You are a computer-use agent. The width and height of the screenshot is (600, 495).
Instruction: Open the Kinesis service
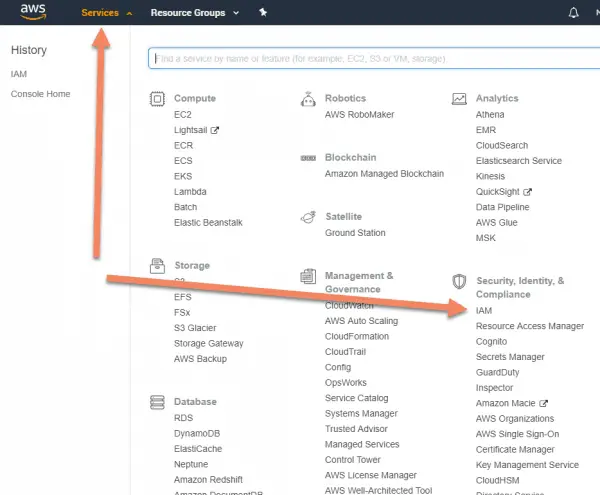coord(490,176)
